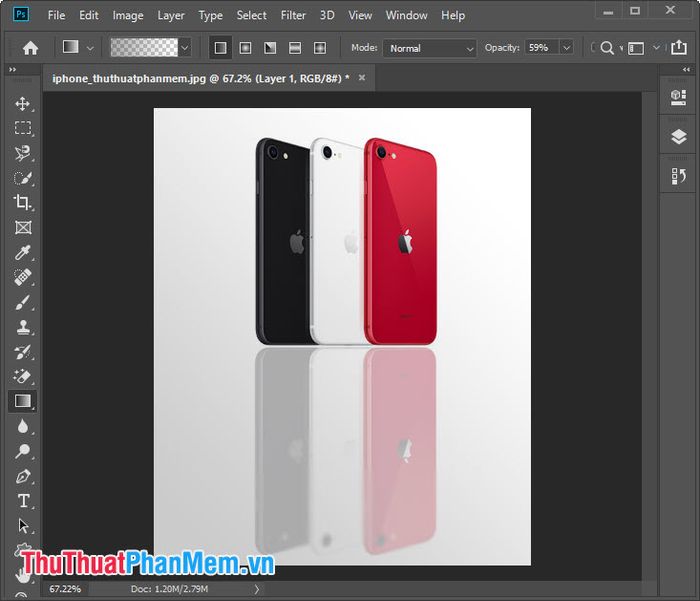This screenshot has height=601, width=700.
Task: Open the File menu
Action: pos(56,15)
